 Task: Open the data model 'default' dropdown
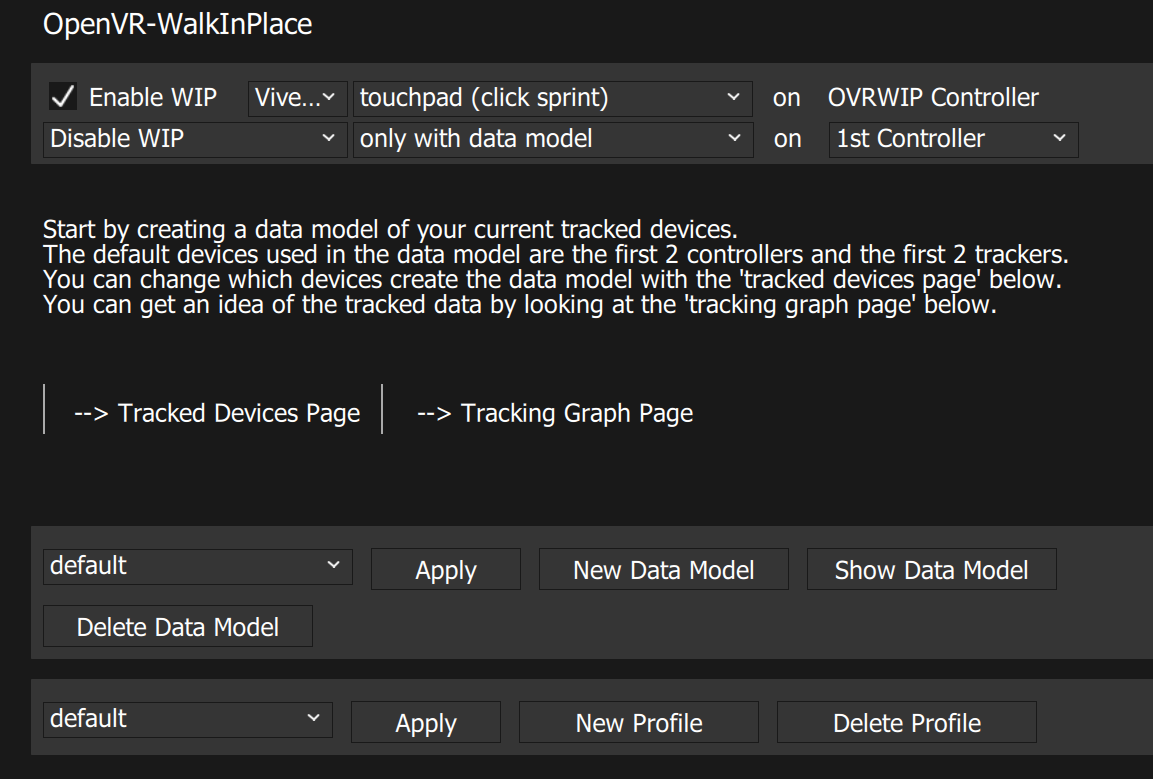(x=198, y=566)
